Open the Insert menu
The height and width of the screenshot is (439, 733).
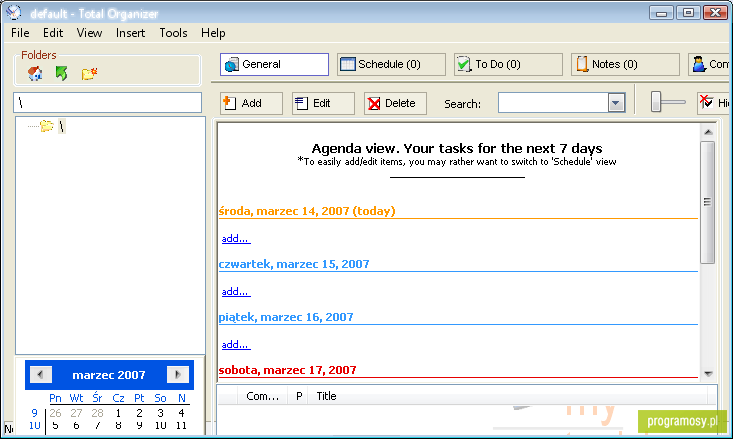(130, 33)
